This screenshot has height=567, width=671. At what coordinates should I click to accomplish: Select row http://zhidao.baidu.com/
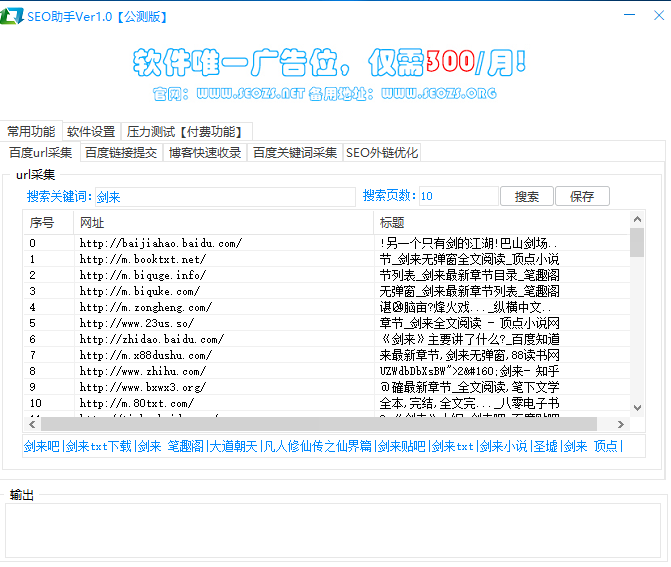327,339
